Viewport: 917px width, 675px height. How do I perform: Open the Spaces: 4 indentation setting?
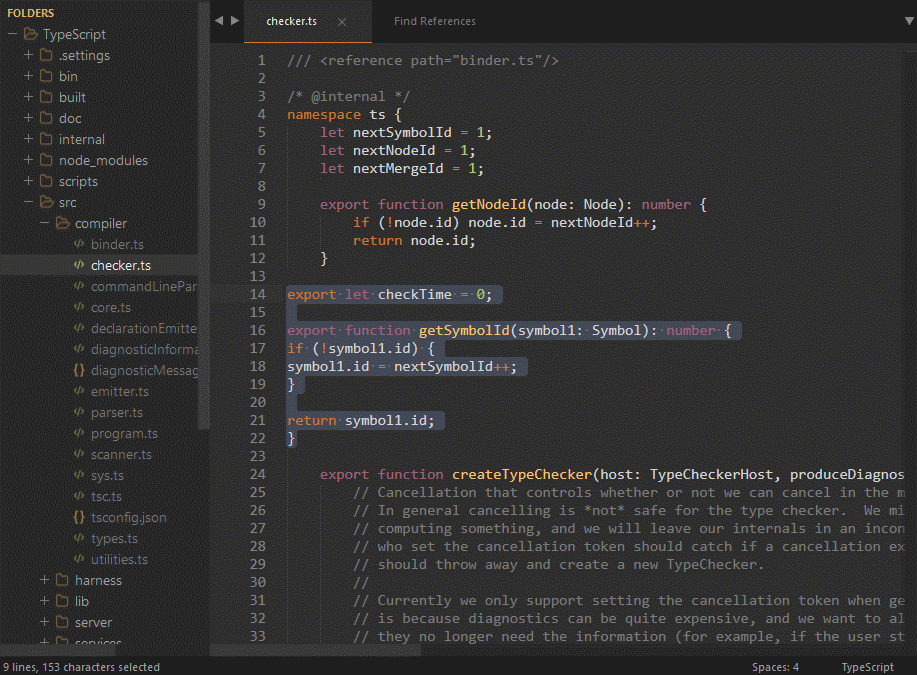click(775, 667)
